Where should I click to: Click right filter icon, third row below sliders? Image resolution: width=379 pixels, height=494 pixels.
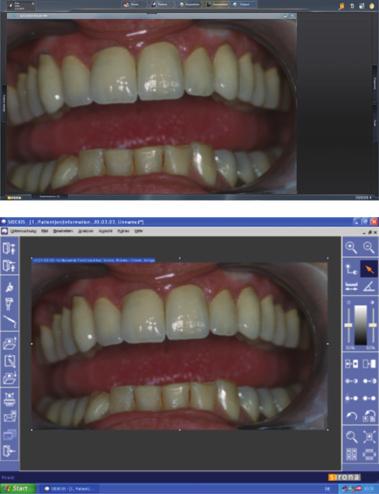point(369,398)
